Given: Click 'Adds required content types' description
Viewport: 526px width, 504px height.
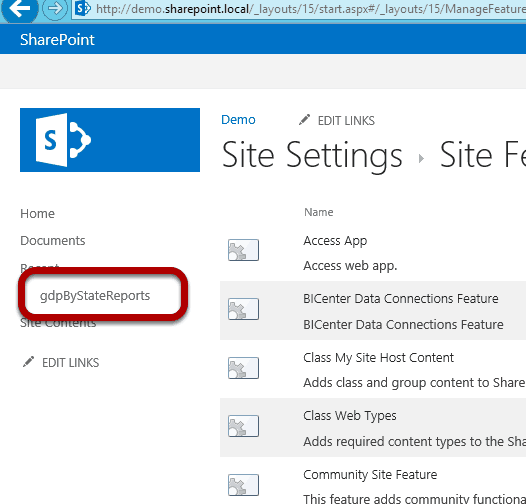Looking at the screenshot, I should 414,442.
